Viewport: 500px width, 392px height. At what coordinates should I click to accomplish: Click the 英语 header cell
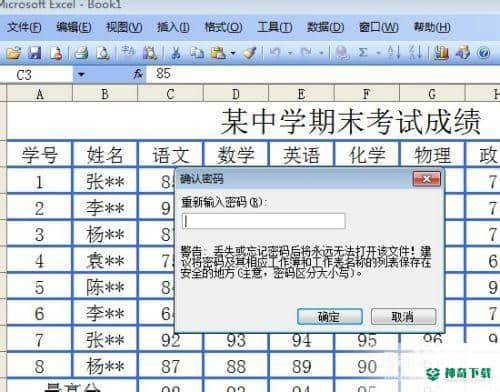click(301, 155)
